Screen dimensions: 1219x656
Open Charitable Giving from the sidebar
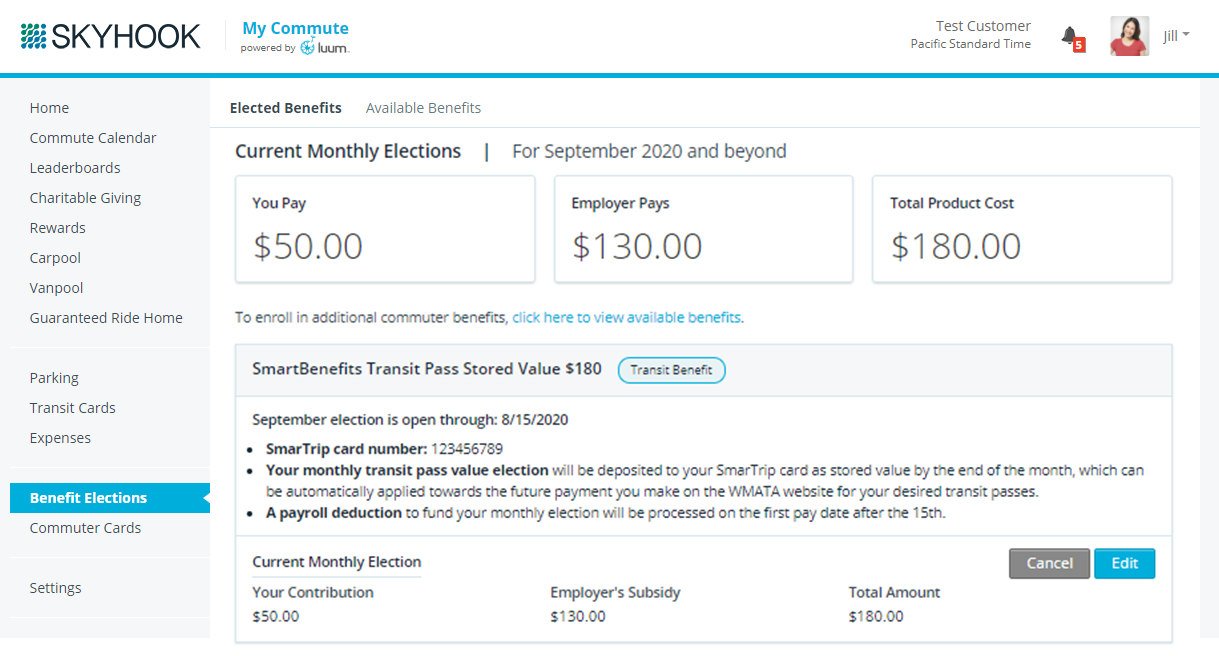[85, 198]
